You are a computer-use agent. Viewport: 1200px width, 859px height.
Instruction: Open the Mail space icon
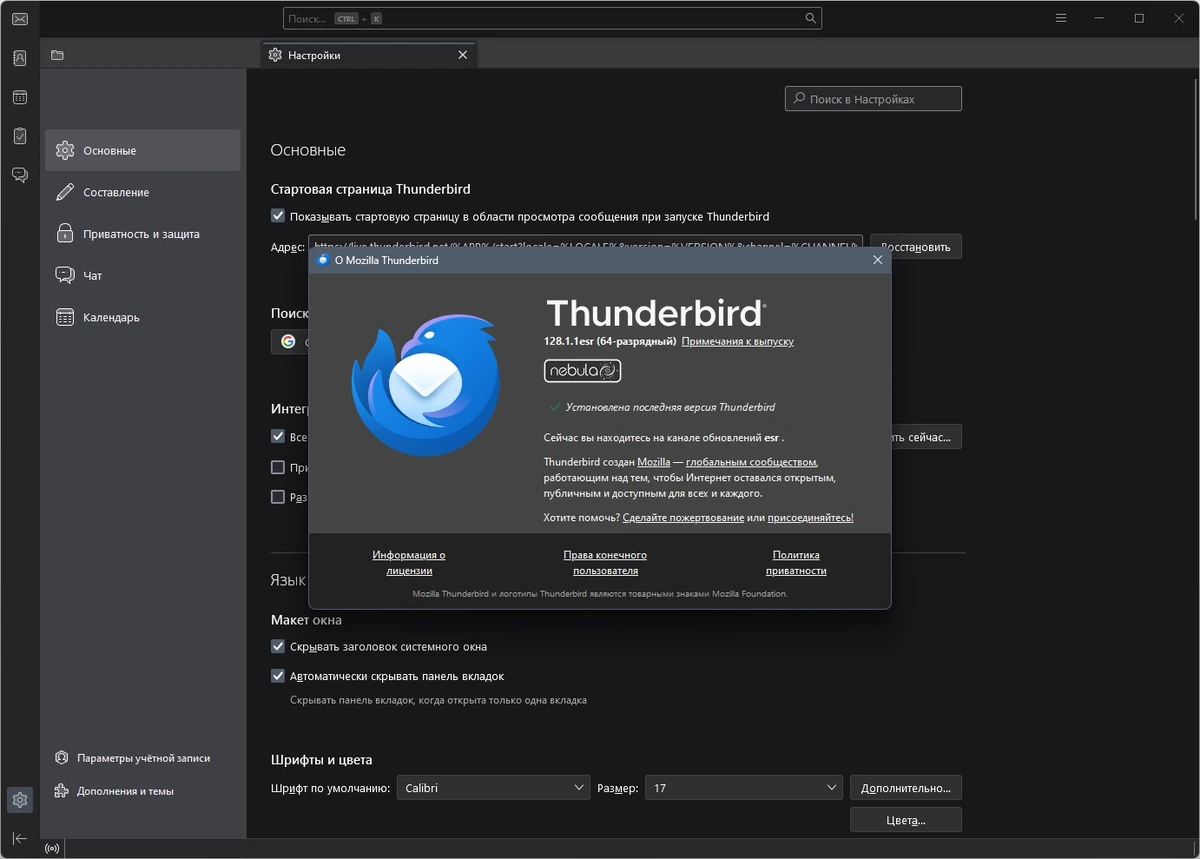coord(19,19)
